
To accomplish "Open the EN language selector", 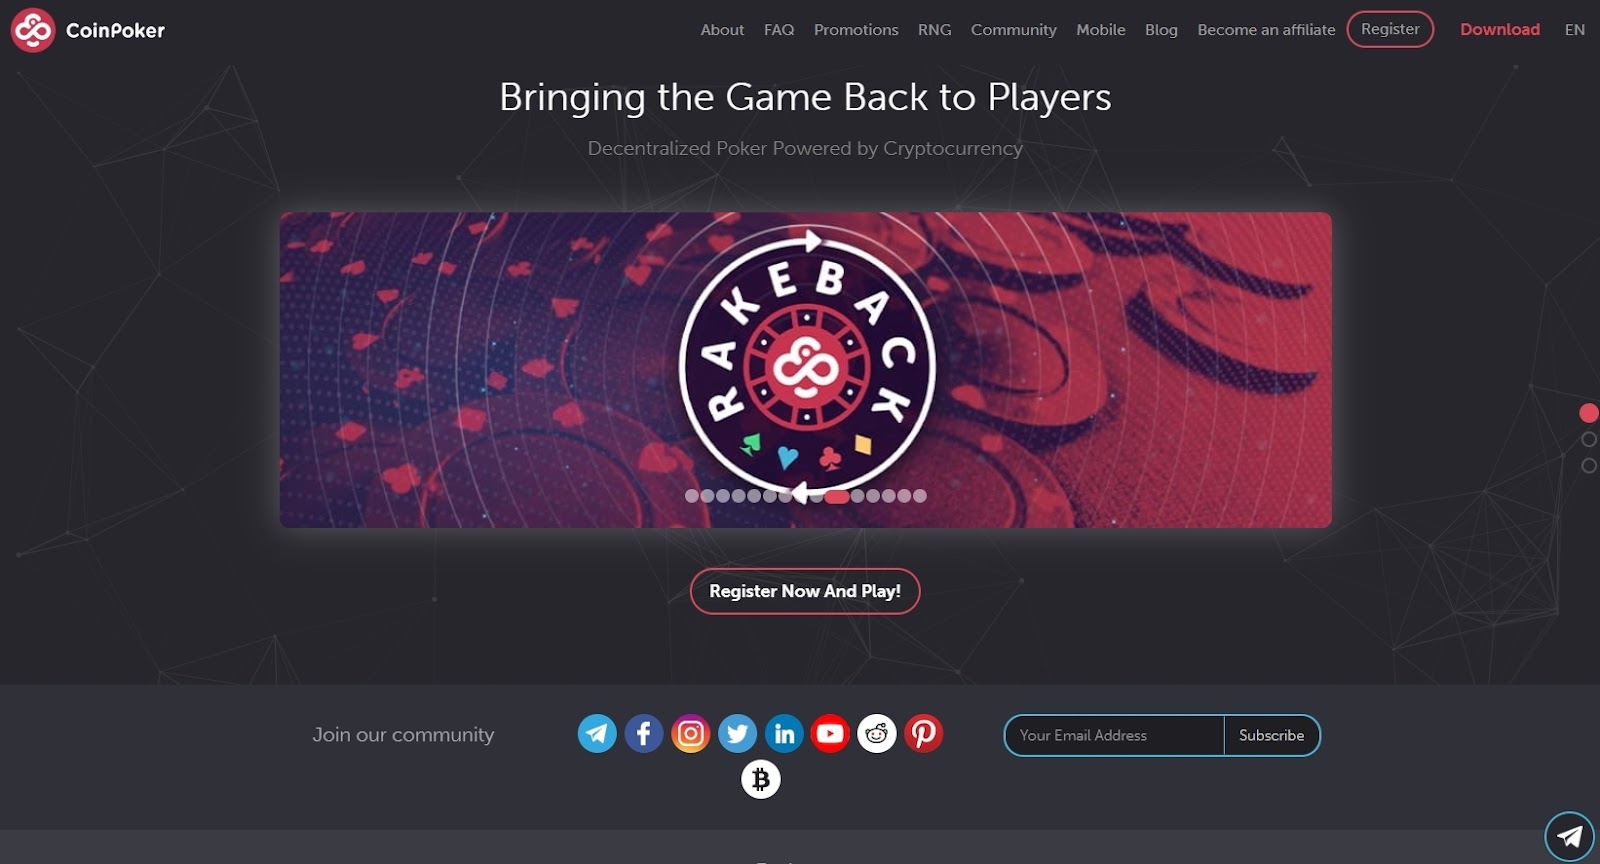I will click(x=1574, y=30).
